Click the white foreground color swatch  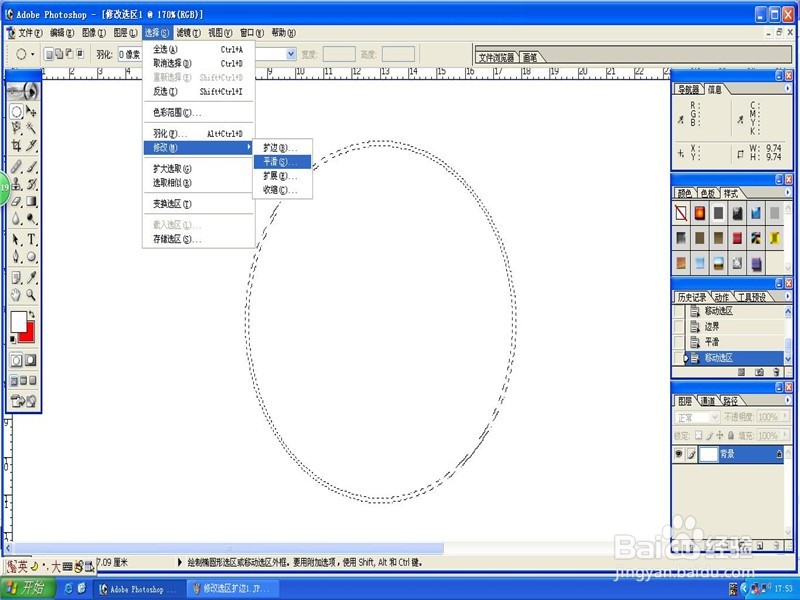[x=18, y=322]
